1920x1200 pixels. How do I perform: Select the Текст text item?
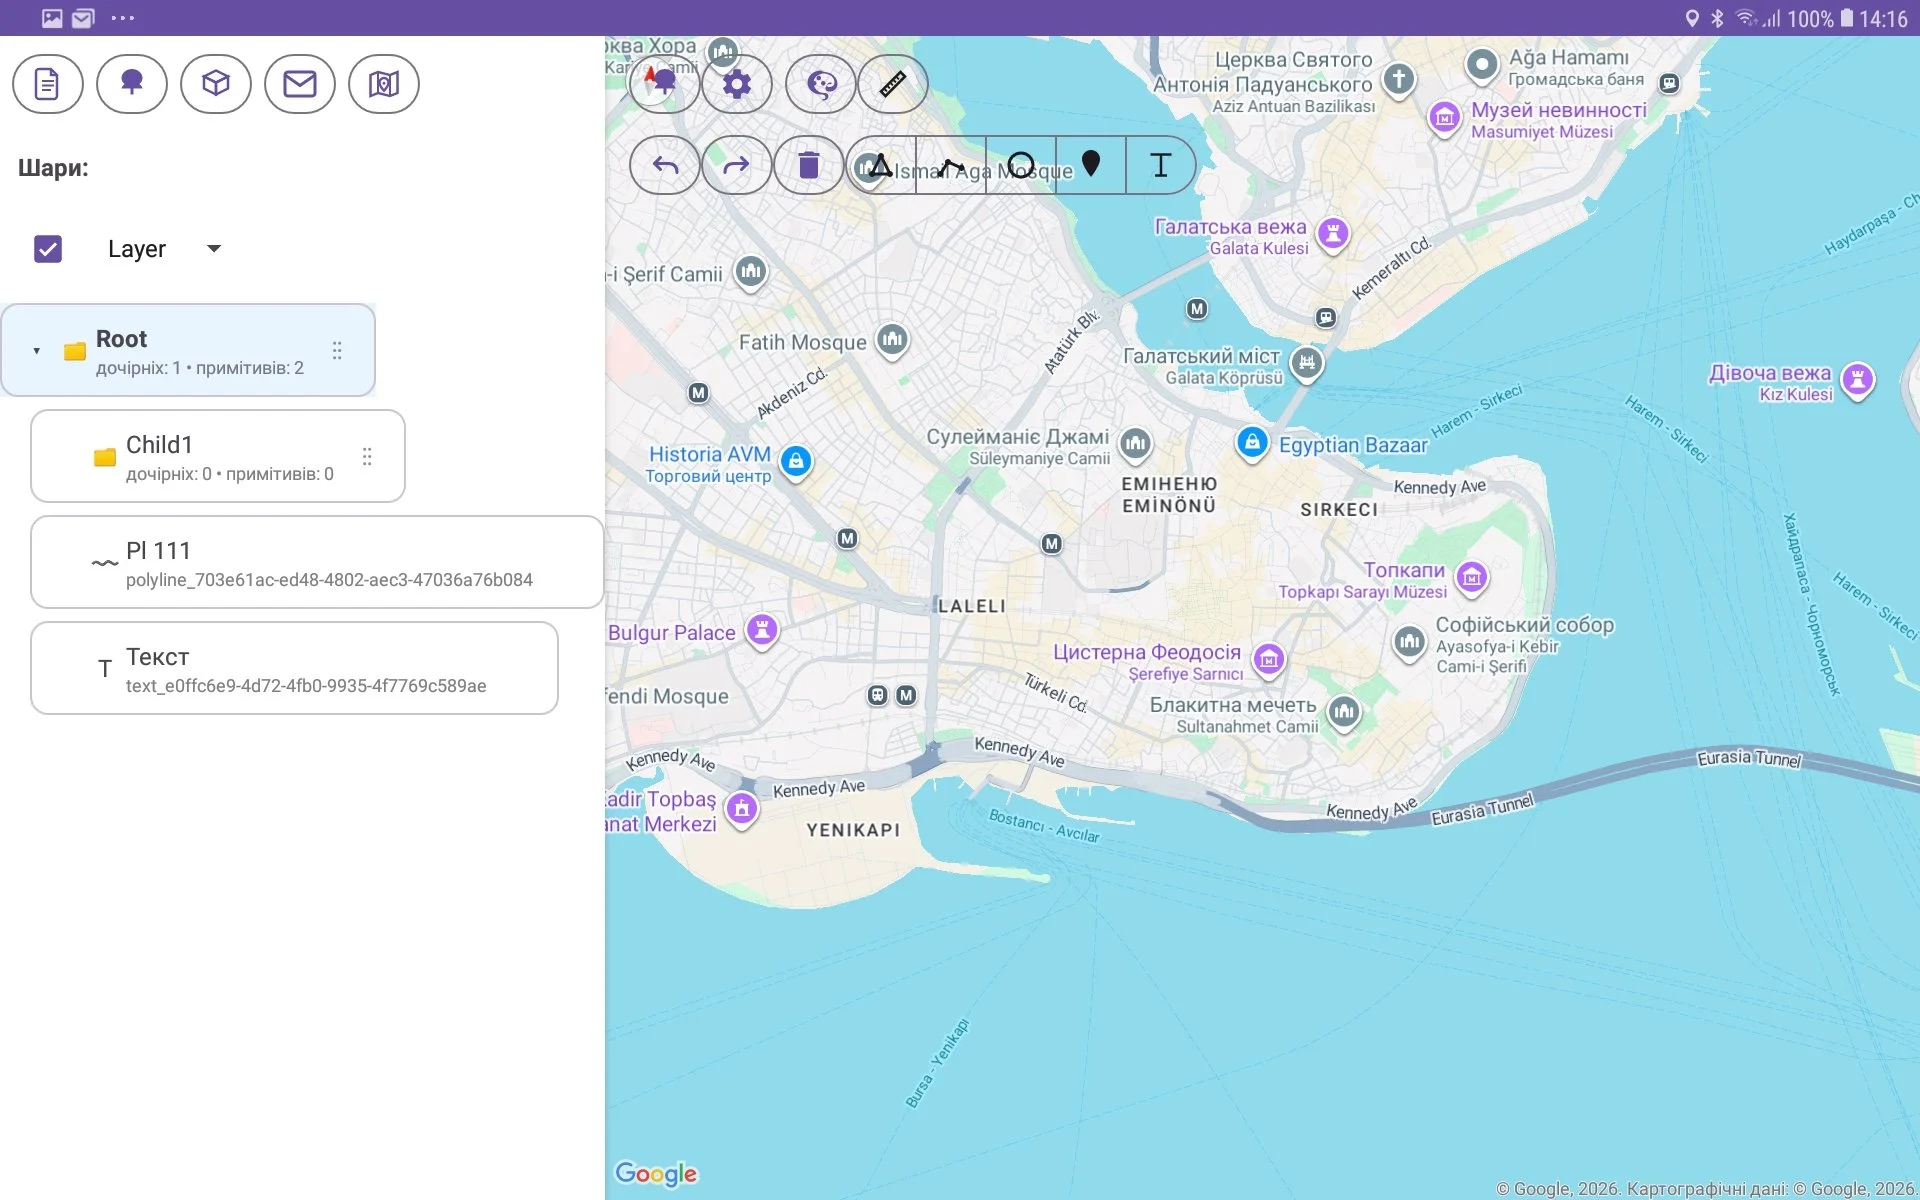294,668
